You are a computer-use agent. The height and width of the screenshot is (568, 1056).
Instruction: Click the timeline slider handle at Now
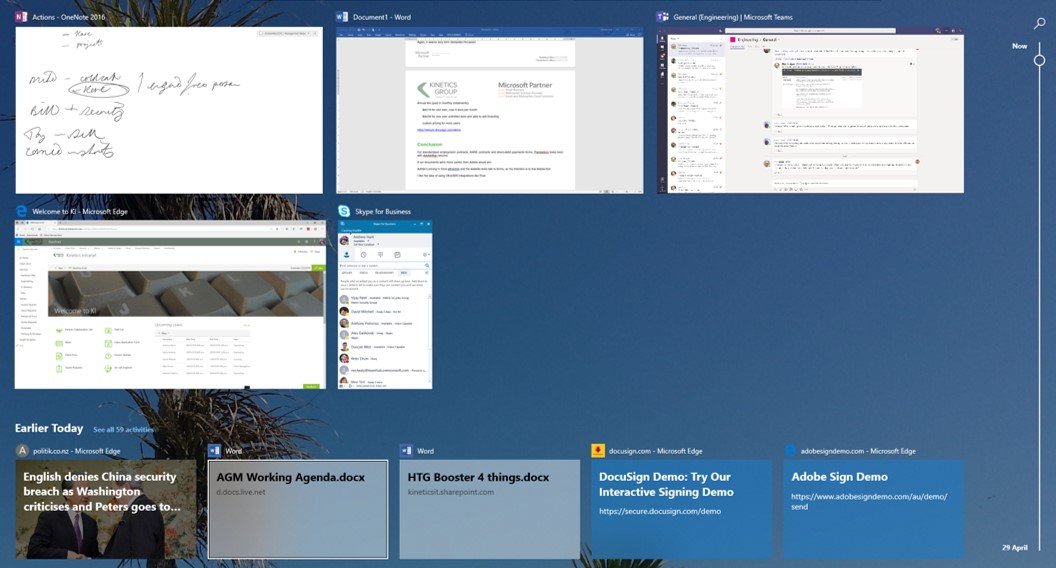[x=1039, y=60]
